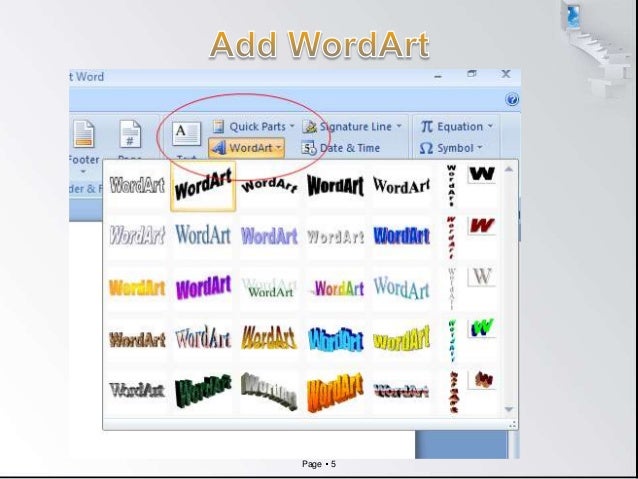Choose green reflected WordArt style
The height and width of the screenshot is (479, 638).
[269, 288]
